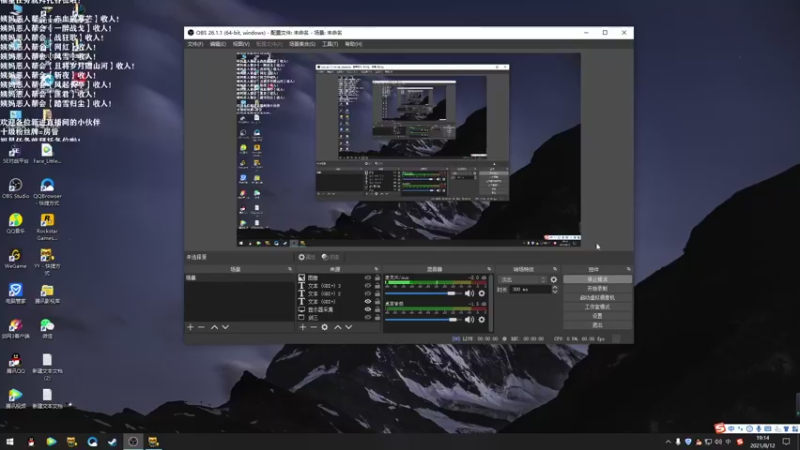Click the transition duration input field
The width and height of the screenshot is (800, 450).
[x=530, y=289]
